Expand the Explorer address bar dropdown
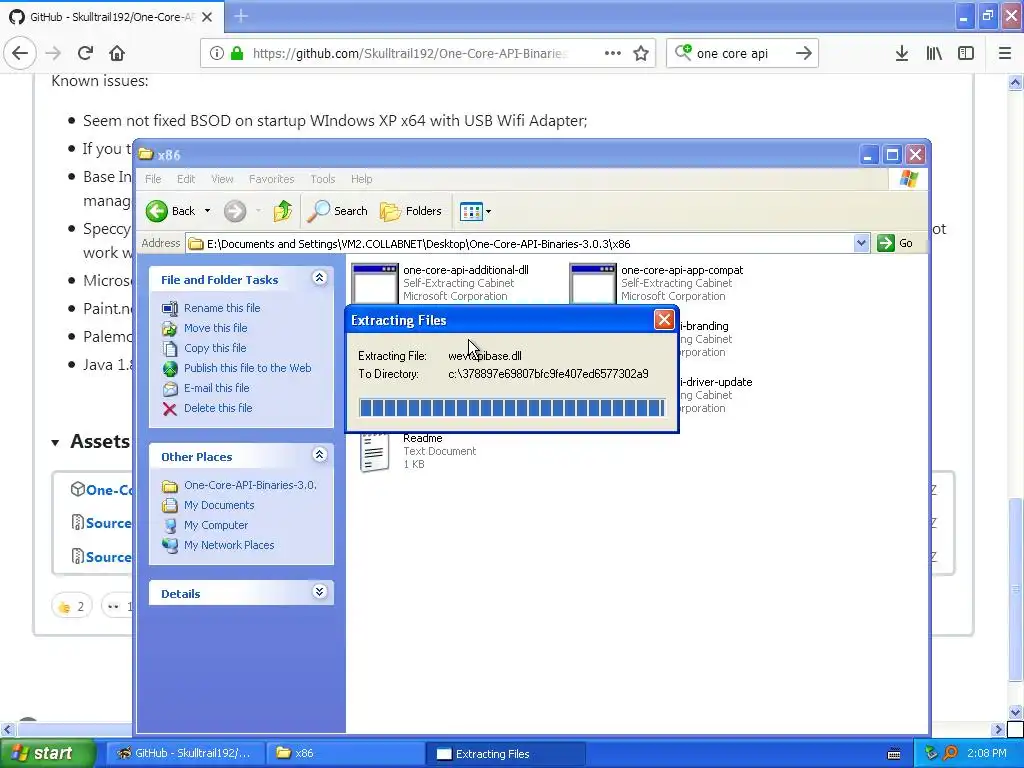This screenshot has height=768, width=1024. (861, 244)
